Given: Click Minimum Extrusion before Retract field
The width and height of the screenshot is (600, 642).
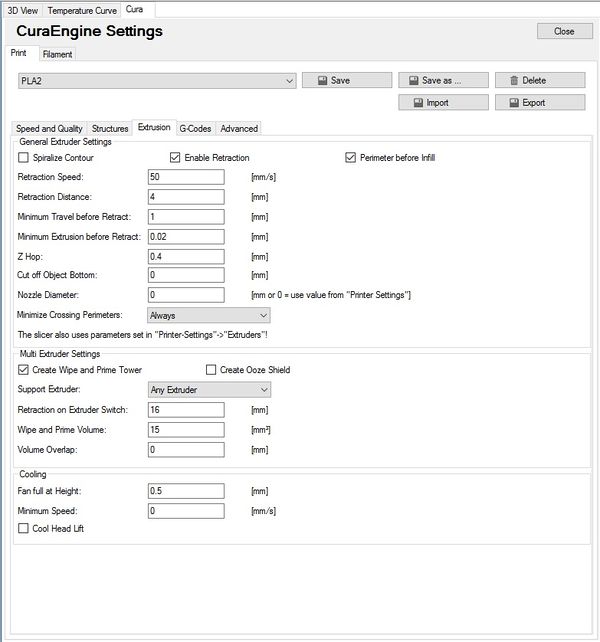Looking at the screenshot, I should tap(186, 237).
